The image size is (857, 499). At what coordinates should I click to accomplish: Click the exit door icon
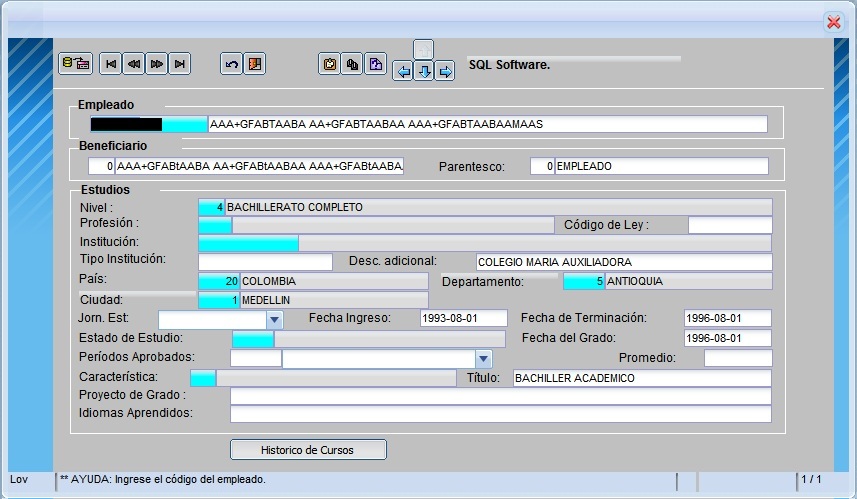(254, 64)
